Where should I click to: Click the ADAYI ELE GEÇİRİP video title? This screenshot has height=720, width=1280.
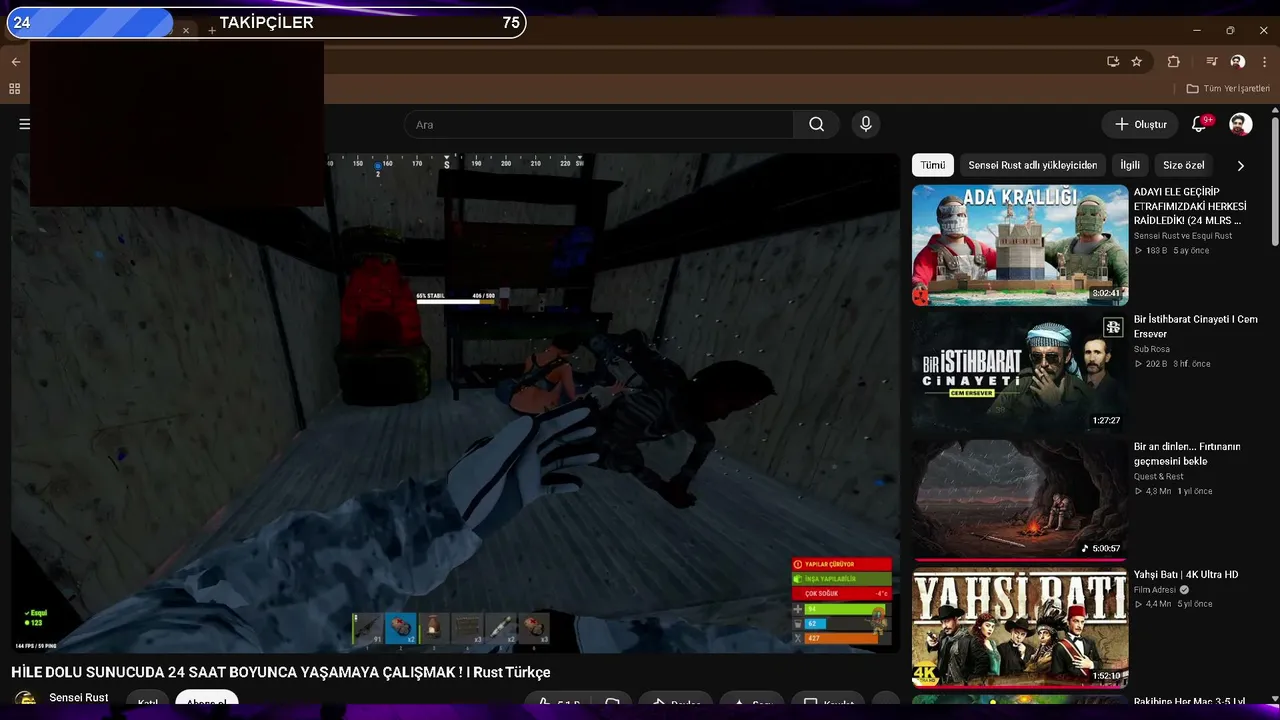1190,206
